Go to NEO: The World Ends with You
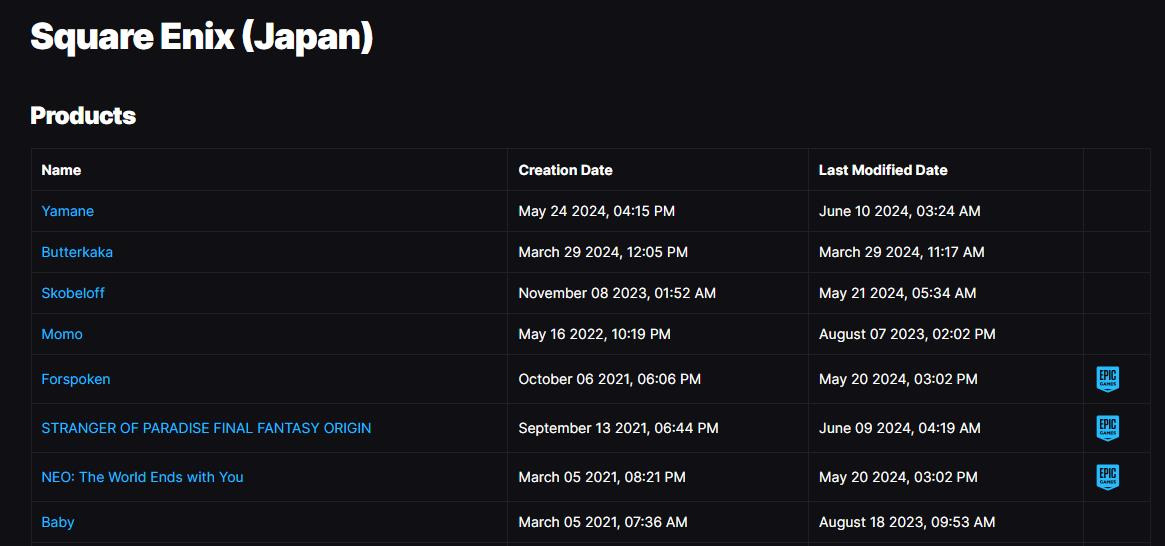1165x546 pixels. tap(142, 477)
